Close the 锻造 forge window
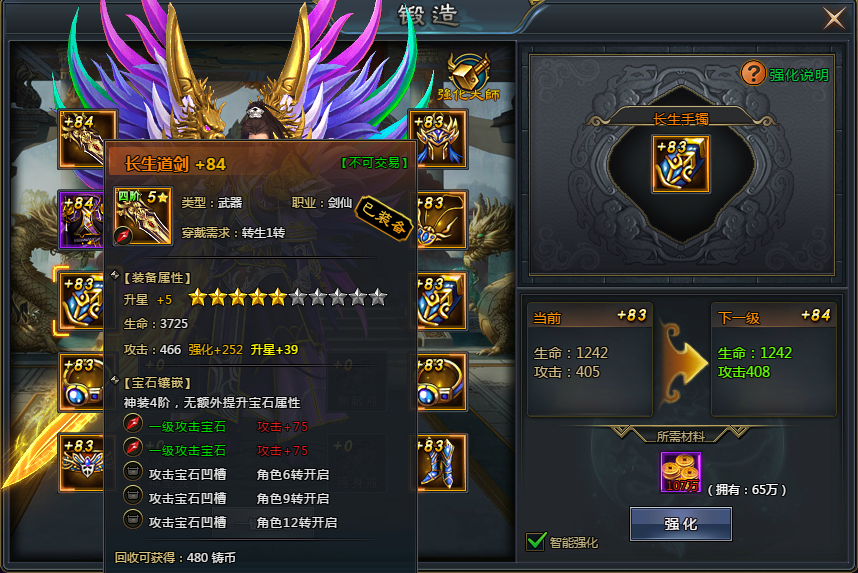 834,18
